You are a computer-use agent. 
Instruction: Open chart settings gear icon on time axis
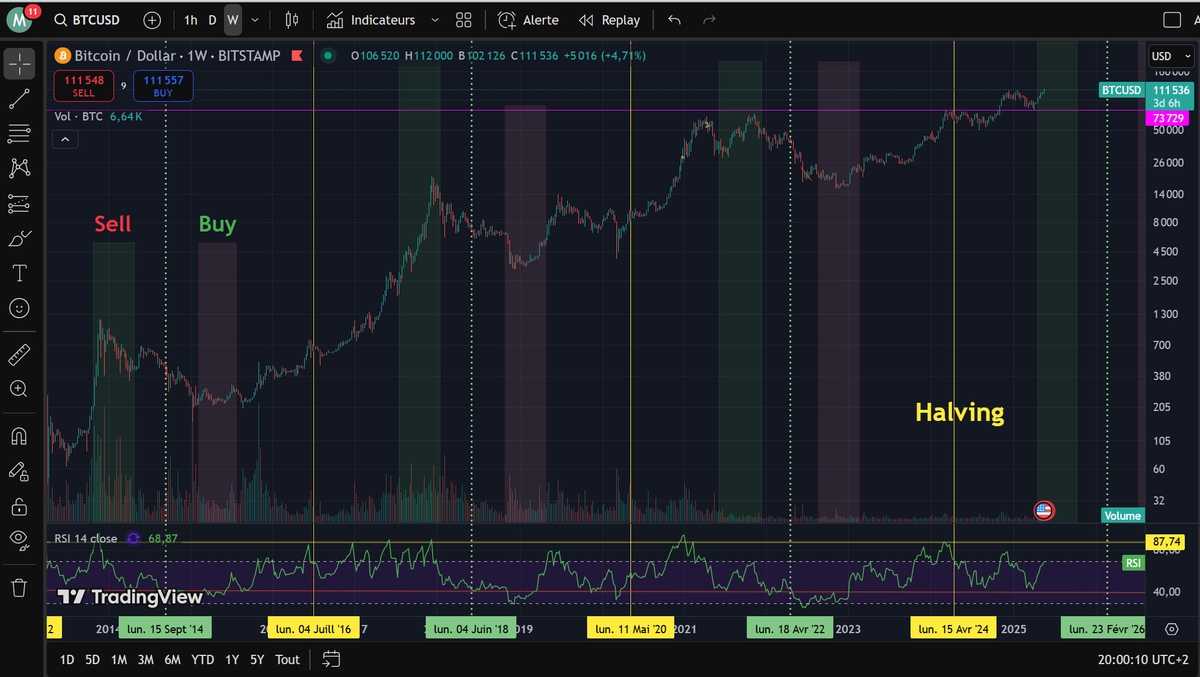tap(1171, 629)
